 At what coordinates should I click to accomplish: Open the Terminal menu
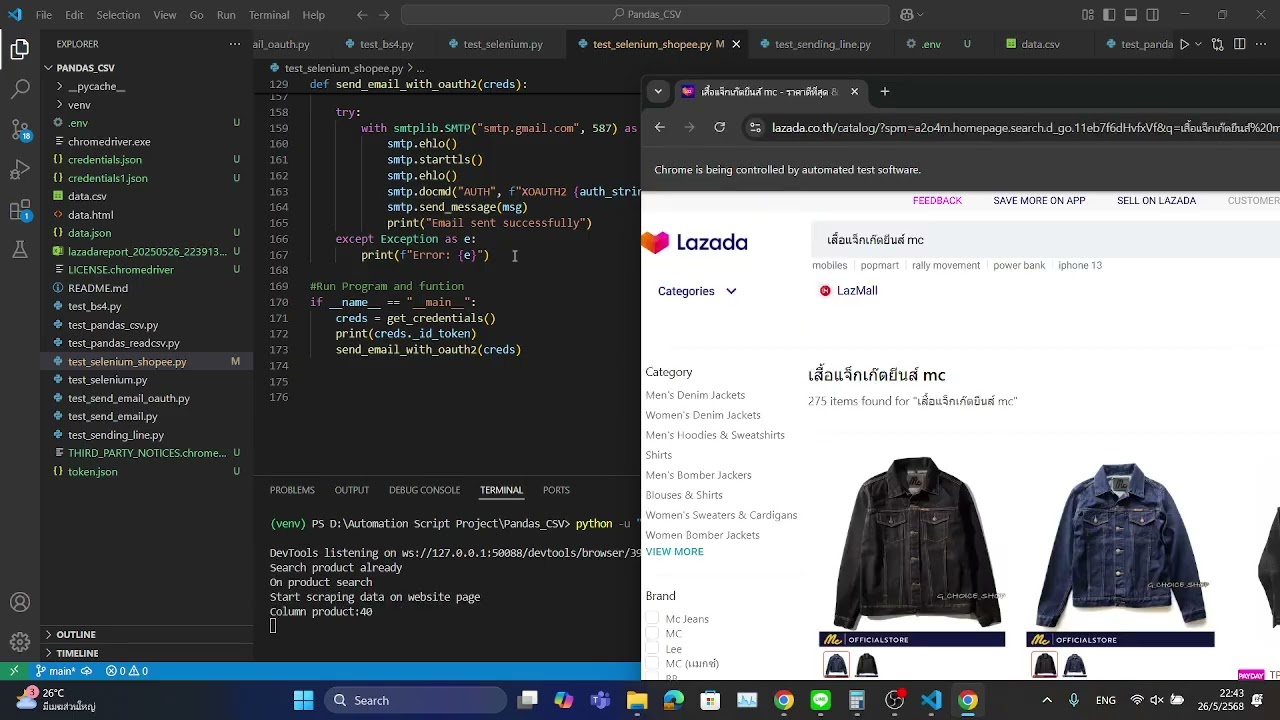(269, 15)
